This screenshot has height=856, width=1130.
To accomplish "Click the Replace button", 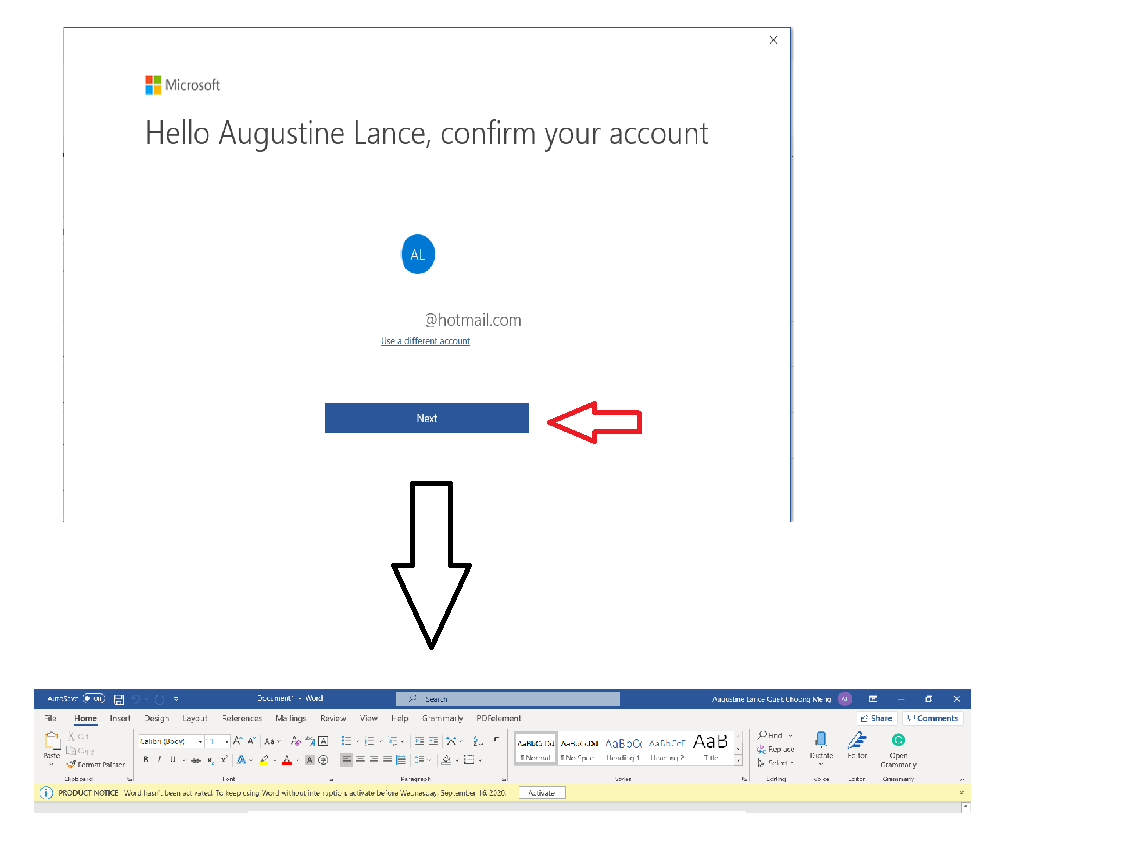I will click(775, 749).
